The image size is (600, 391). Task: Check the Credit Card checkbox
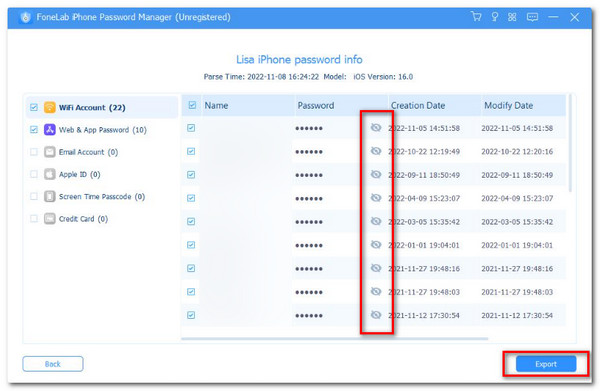[x=34, y=218]
